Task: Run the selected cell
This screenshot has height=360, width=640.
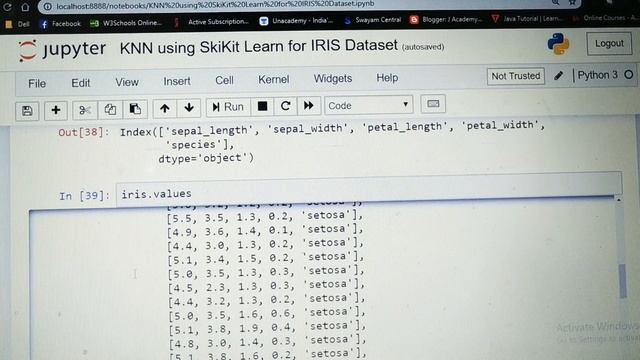Action: coord(228,107)
